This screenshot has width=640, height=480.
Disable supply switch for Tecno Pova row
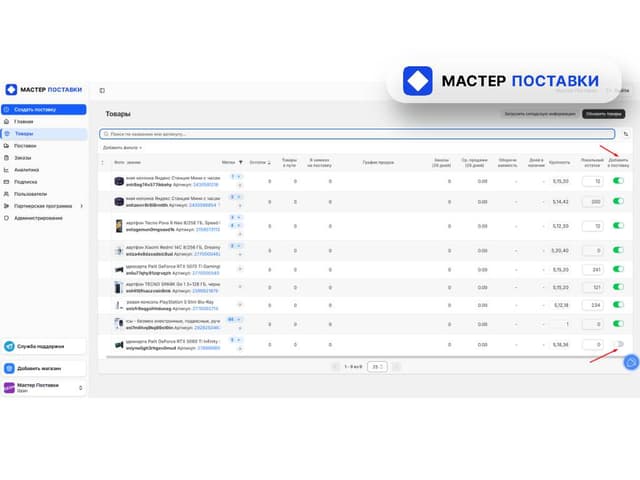tap(618, 226)
